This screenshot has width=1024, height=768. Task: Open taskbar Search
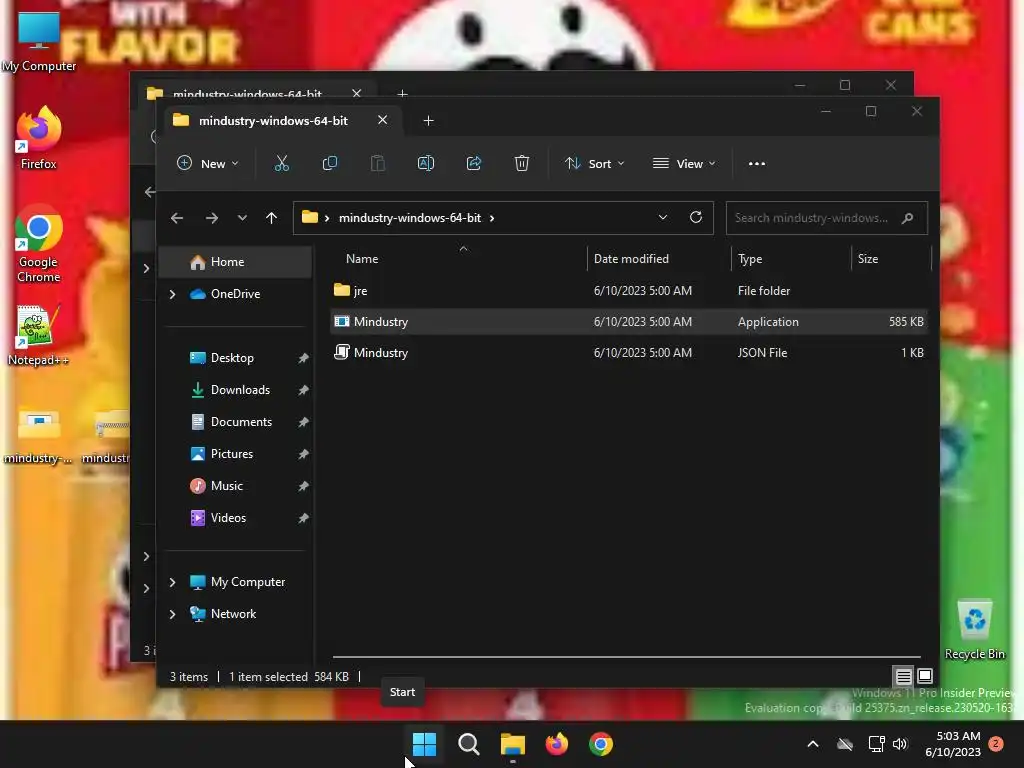tap(468, 744)
